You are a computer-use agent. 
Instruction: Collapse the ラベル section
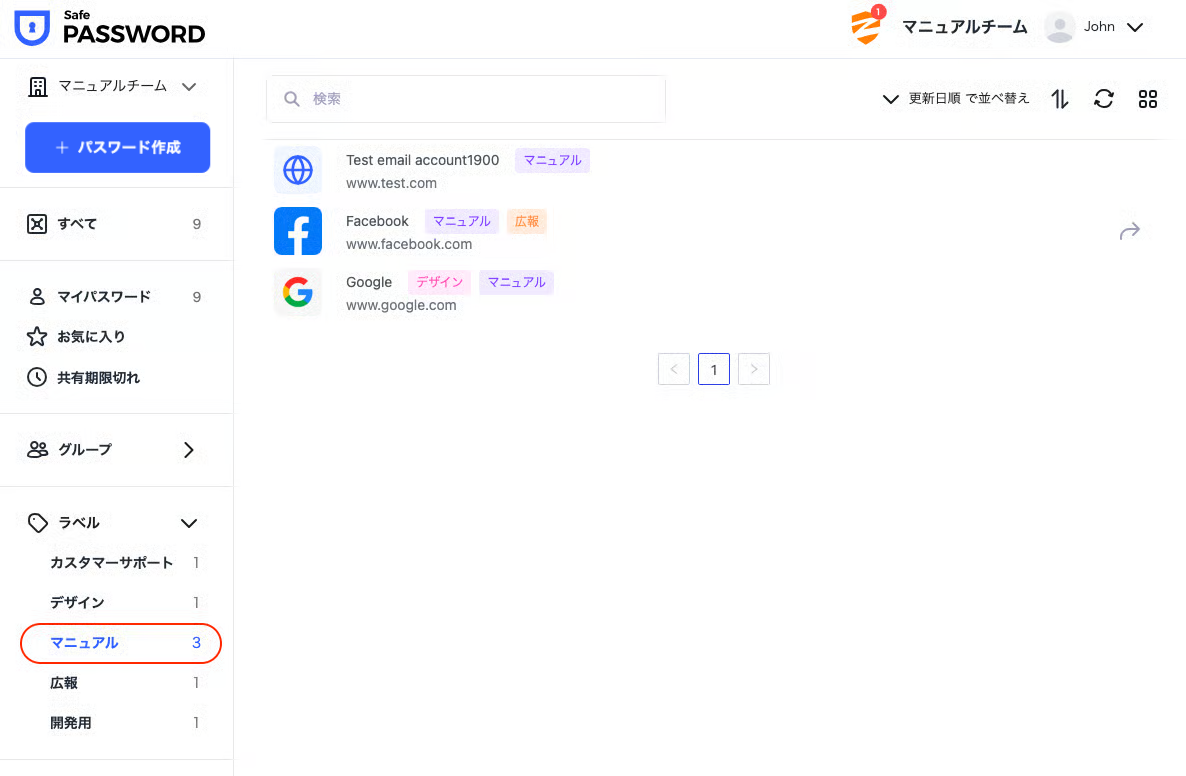tap(188, 523)
